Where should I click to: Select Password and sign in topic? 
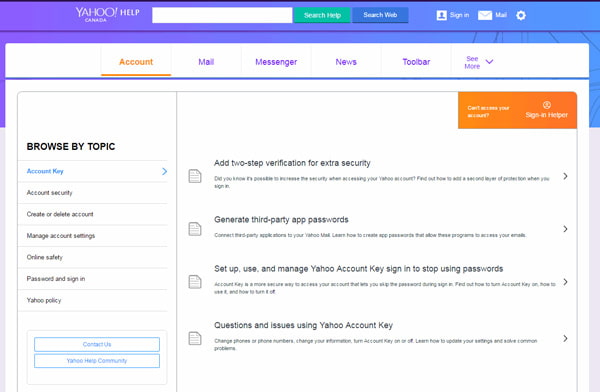pos(93,278)
